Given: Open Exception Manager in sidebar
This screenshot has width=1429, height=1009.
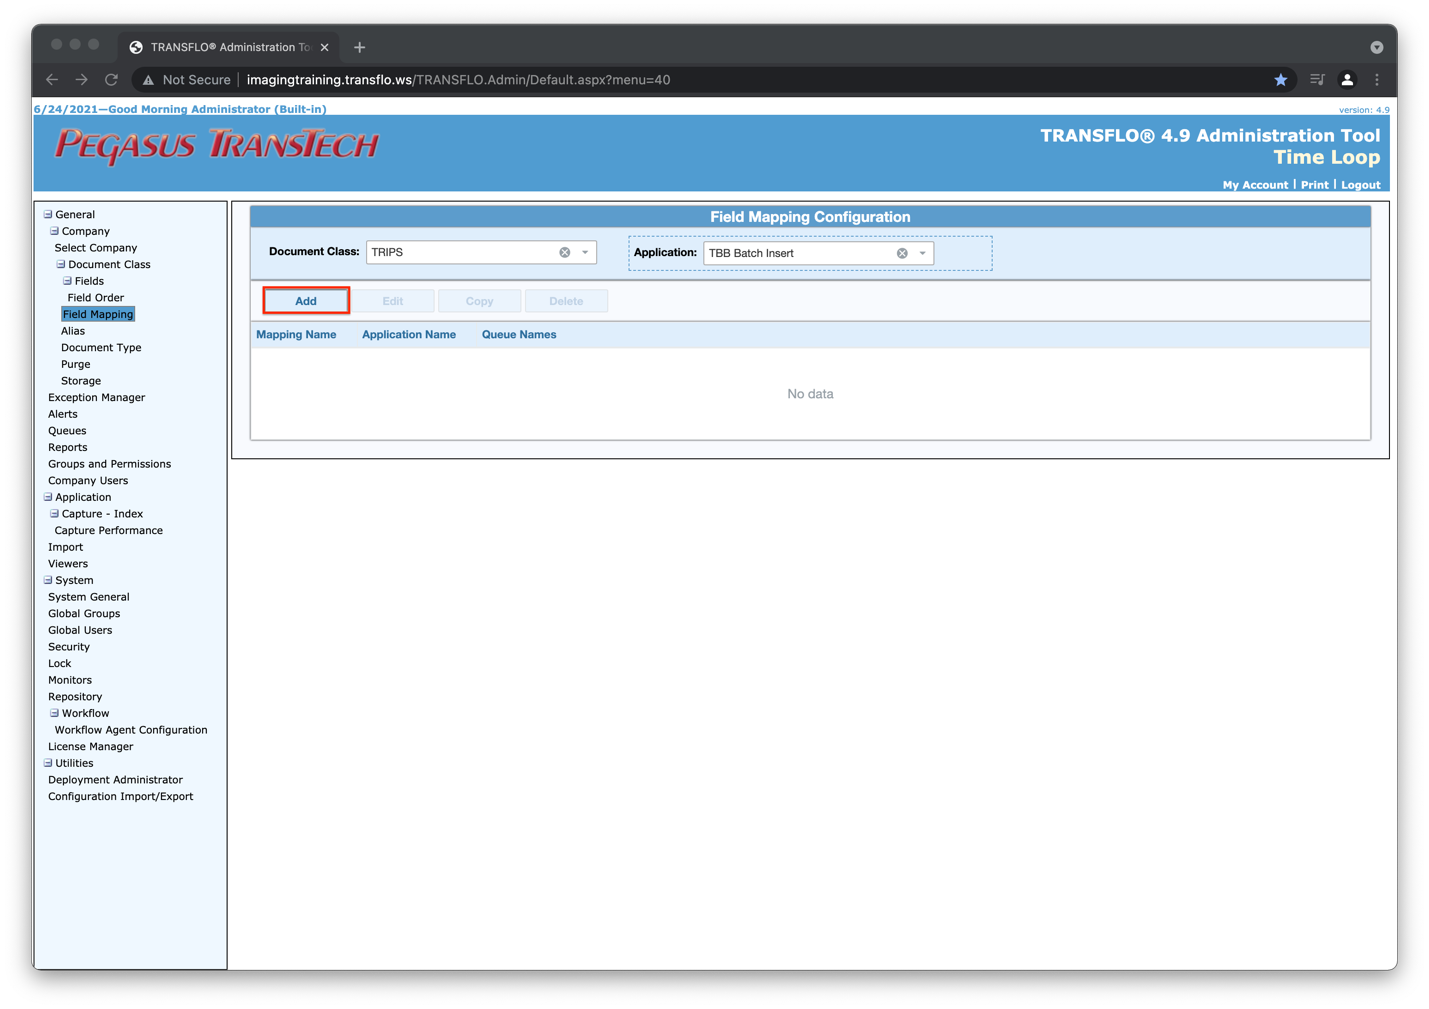Looking at the screenshot, I should pyautogui.click(x=96, y=398).
